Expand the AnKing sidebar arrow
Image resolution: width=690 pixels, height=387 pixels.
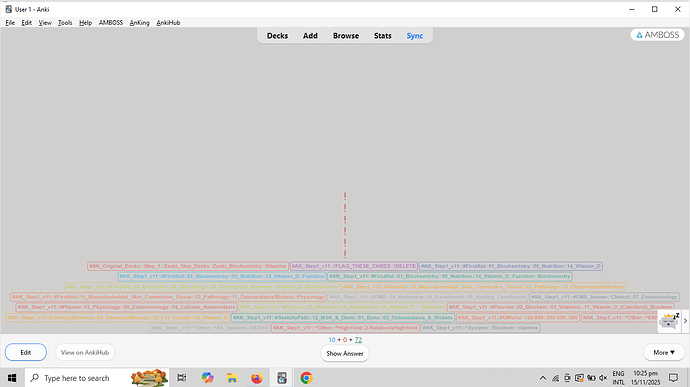(x=685, y=321)
